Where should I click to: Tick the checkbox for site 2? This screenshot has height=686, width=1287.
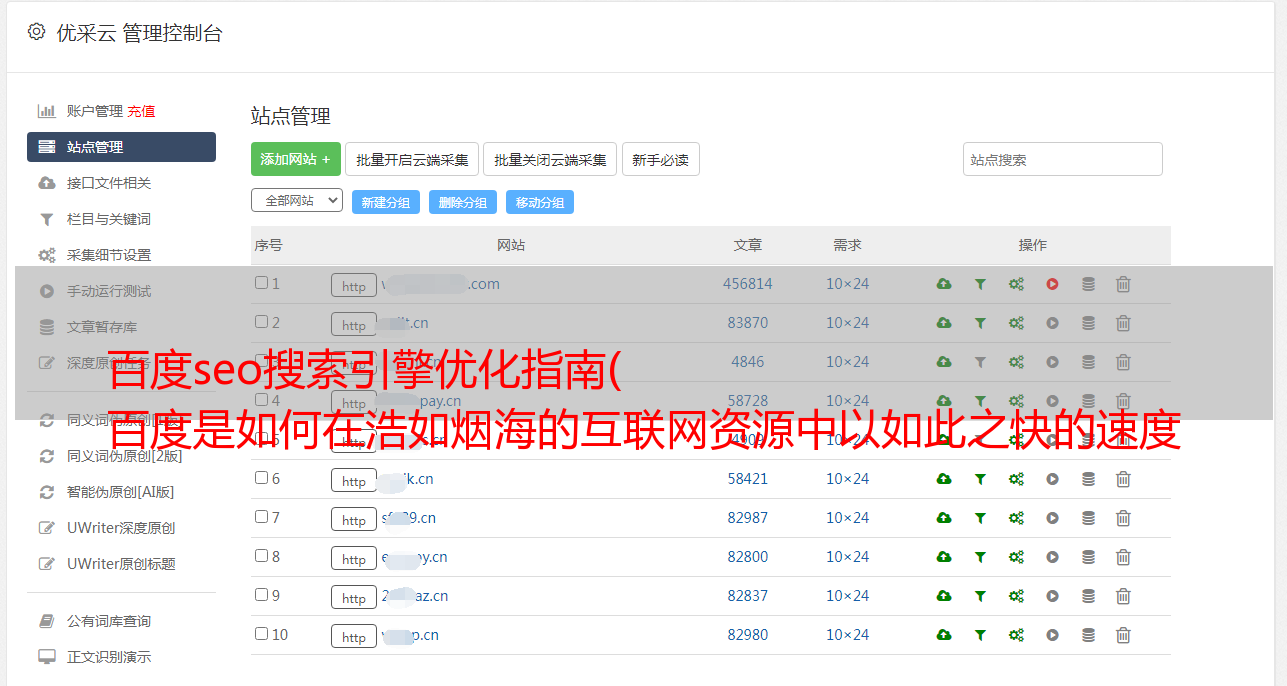tap(261, 322)
